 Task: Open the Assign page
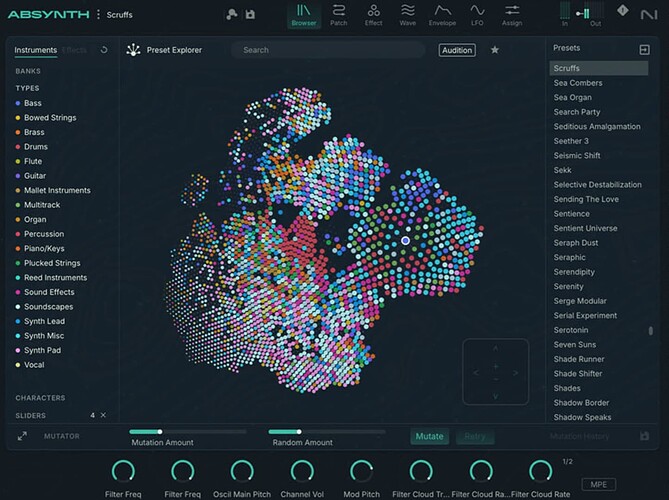coord(512,15)
